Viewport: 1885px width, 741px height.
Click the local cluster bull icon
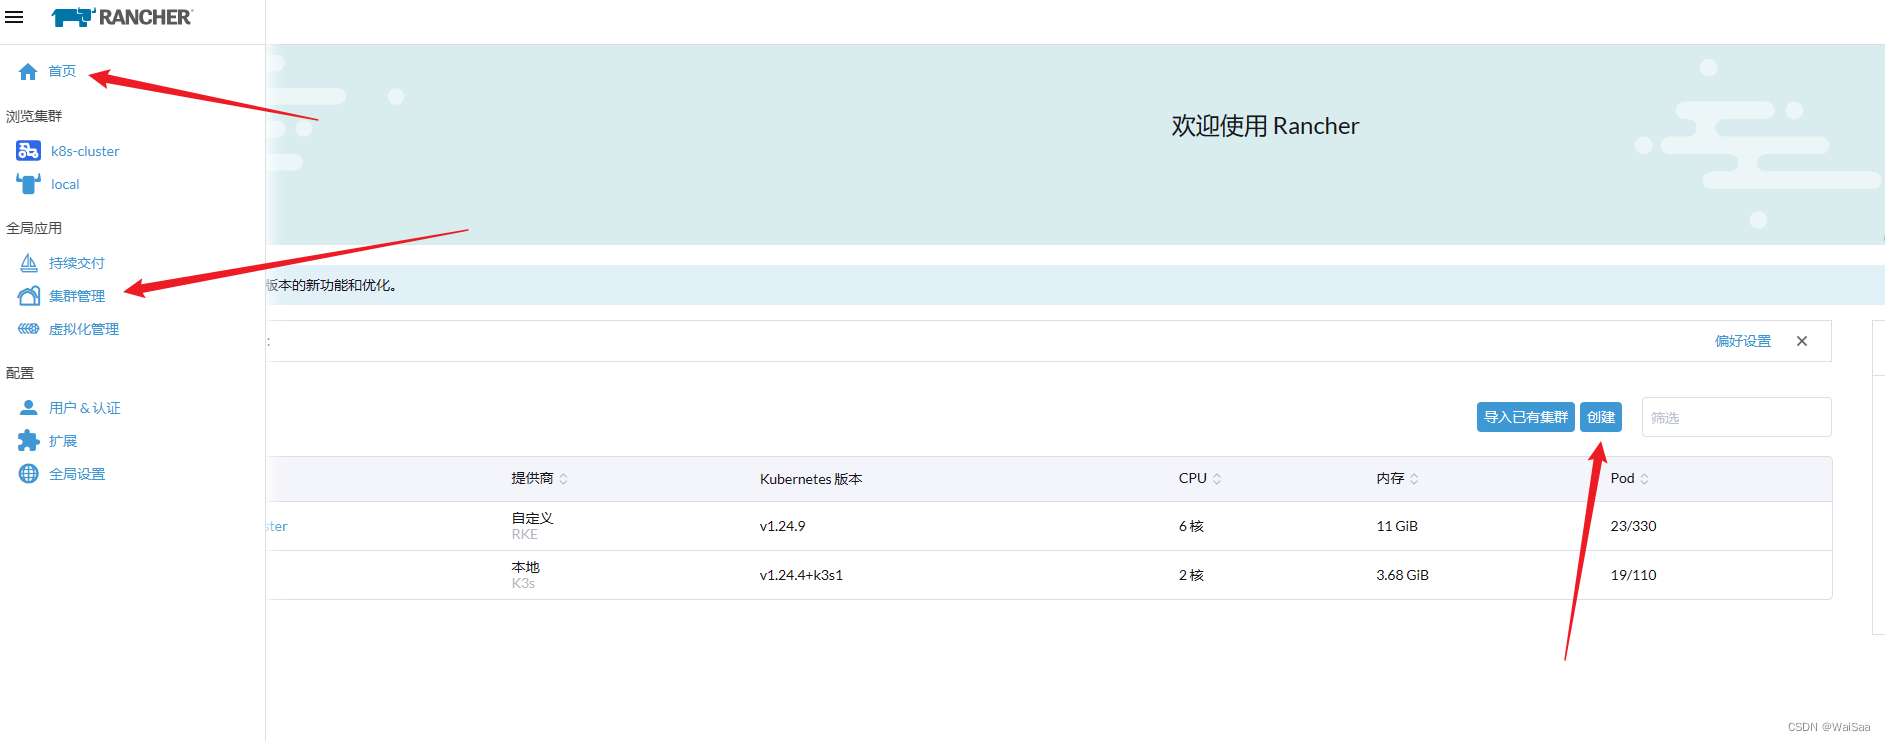tap(29, 184)
